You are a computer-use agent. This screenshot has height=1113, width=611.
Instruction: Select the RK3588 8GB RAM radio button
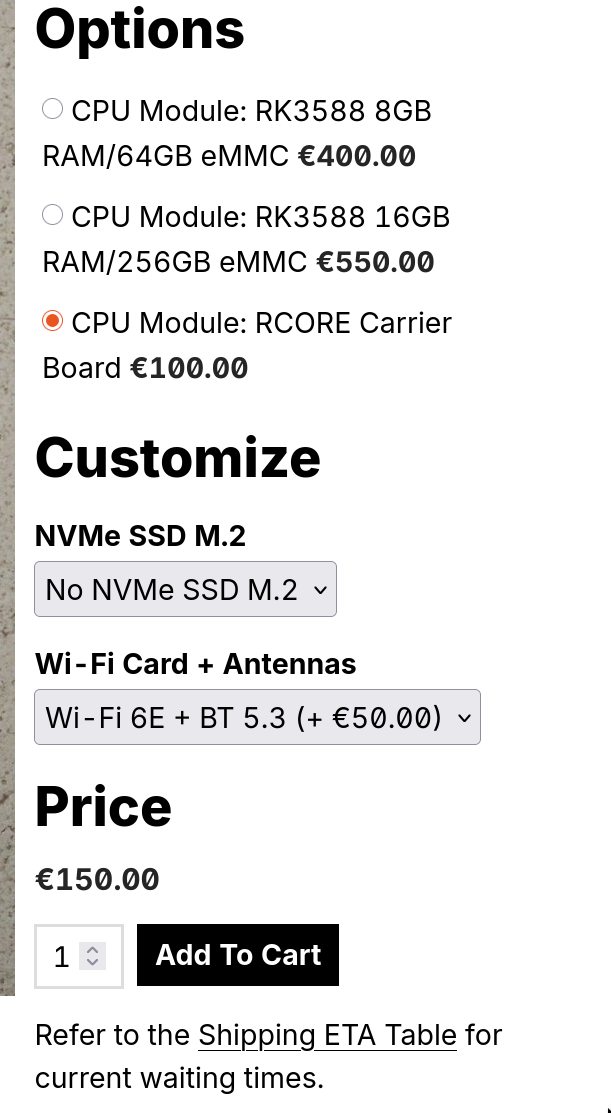click(52, 109)
